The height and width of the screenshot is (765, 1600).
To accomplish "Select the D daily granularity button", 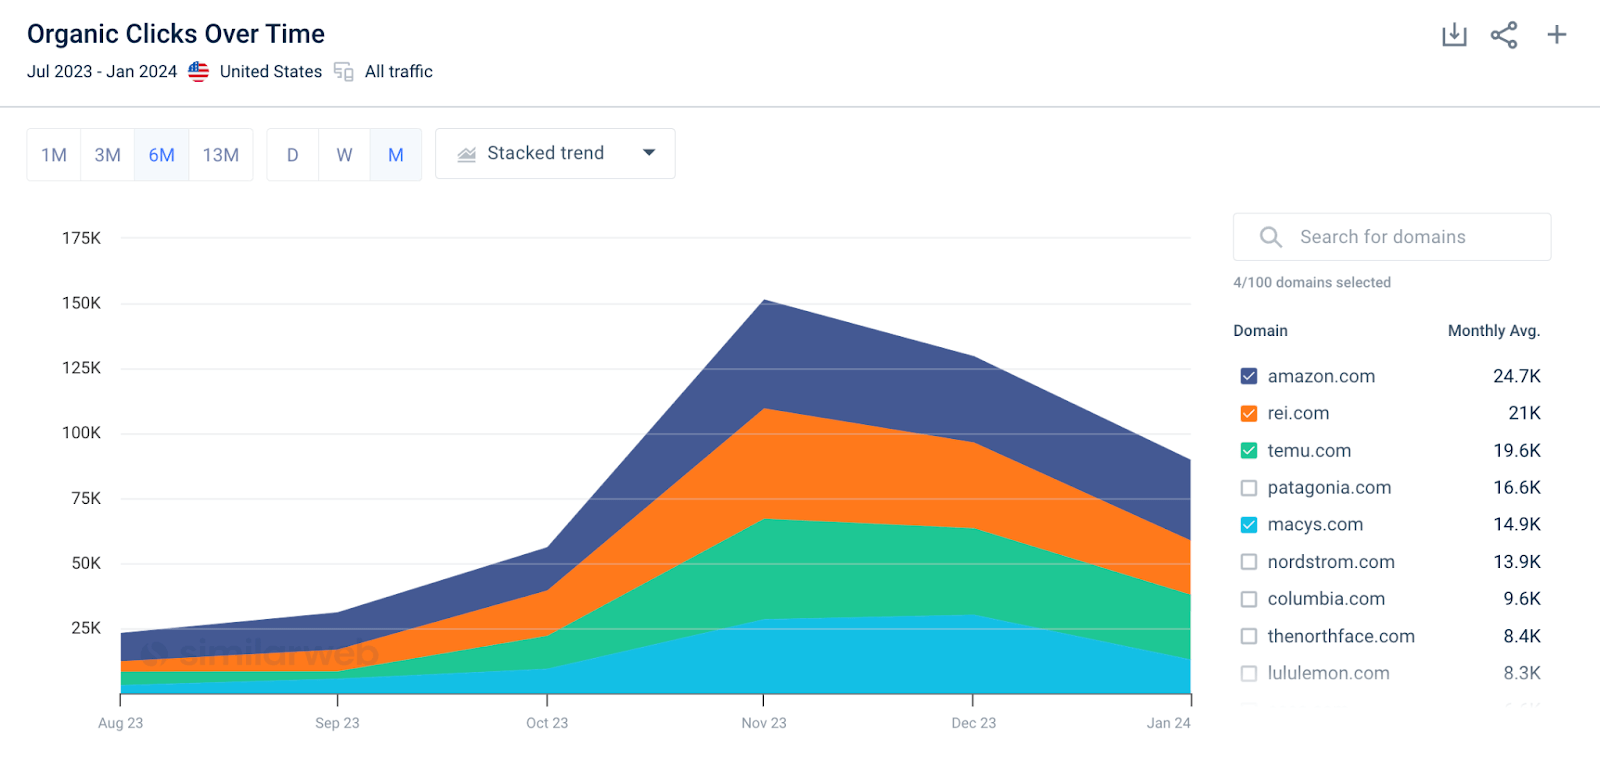I will (293, 155).
